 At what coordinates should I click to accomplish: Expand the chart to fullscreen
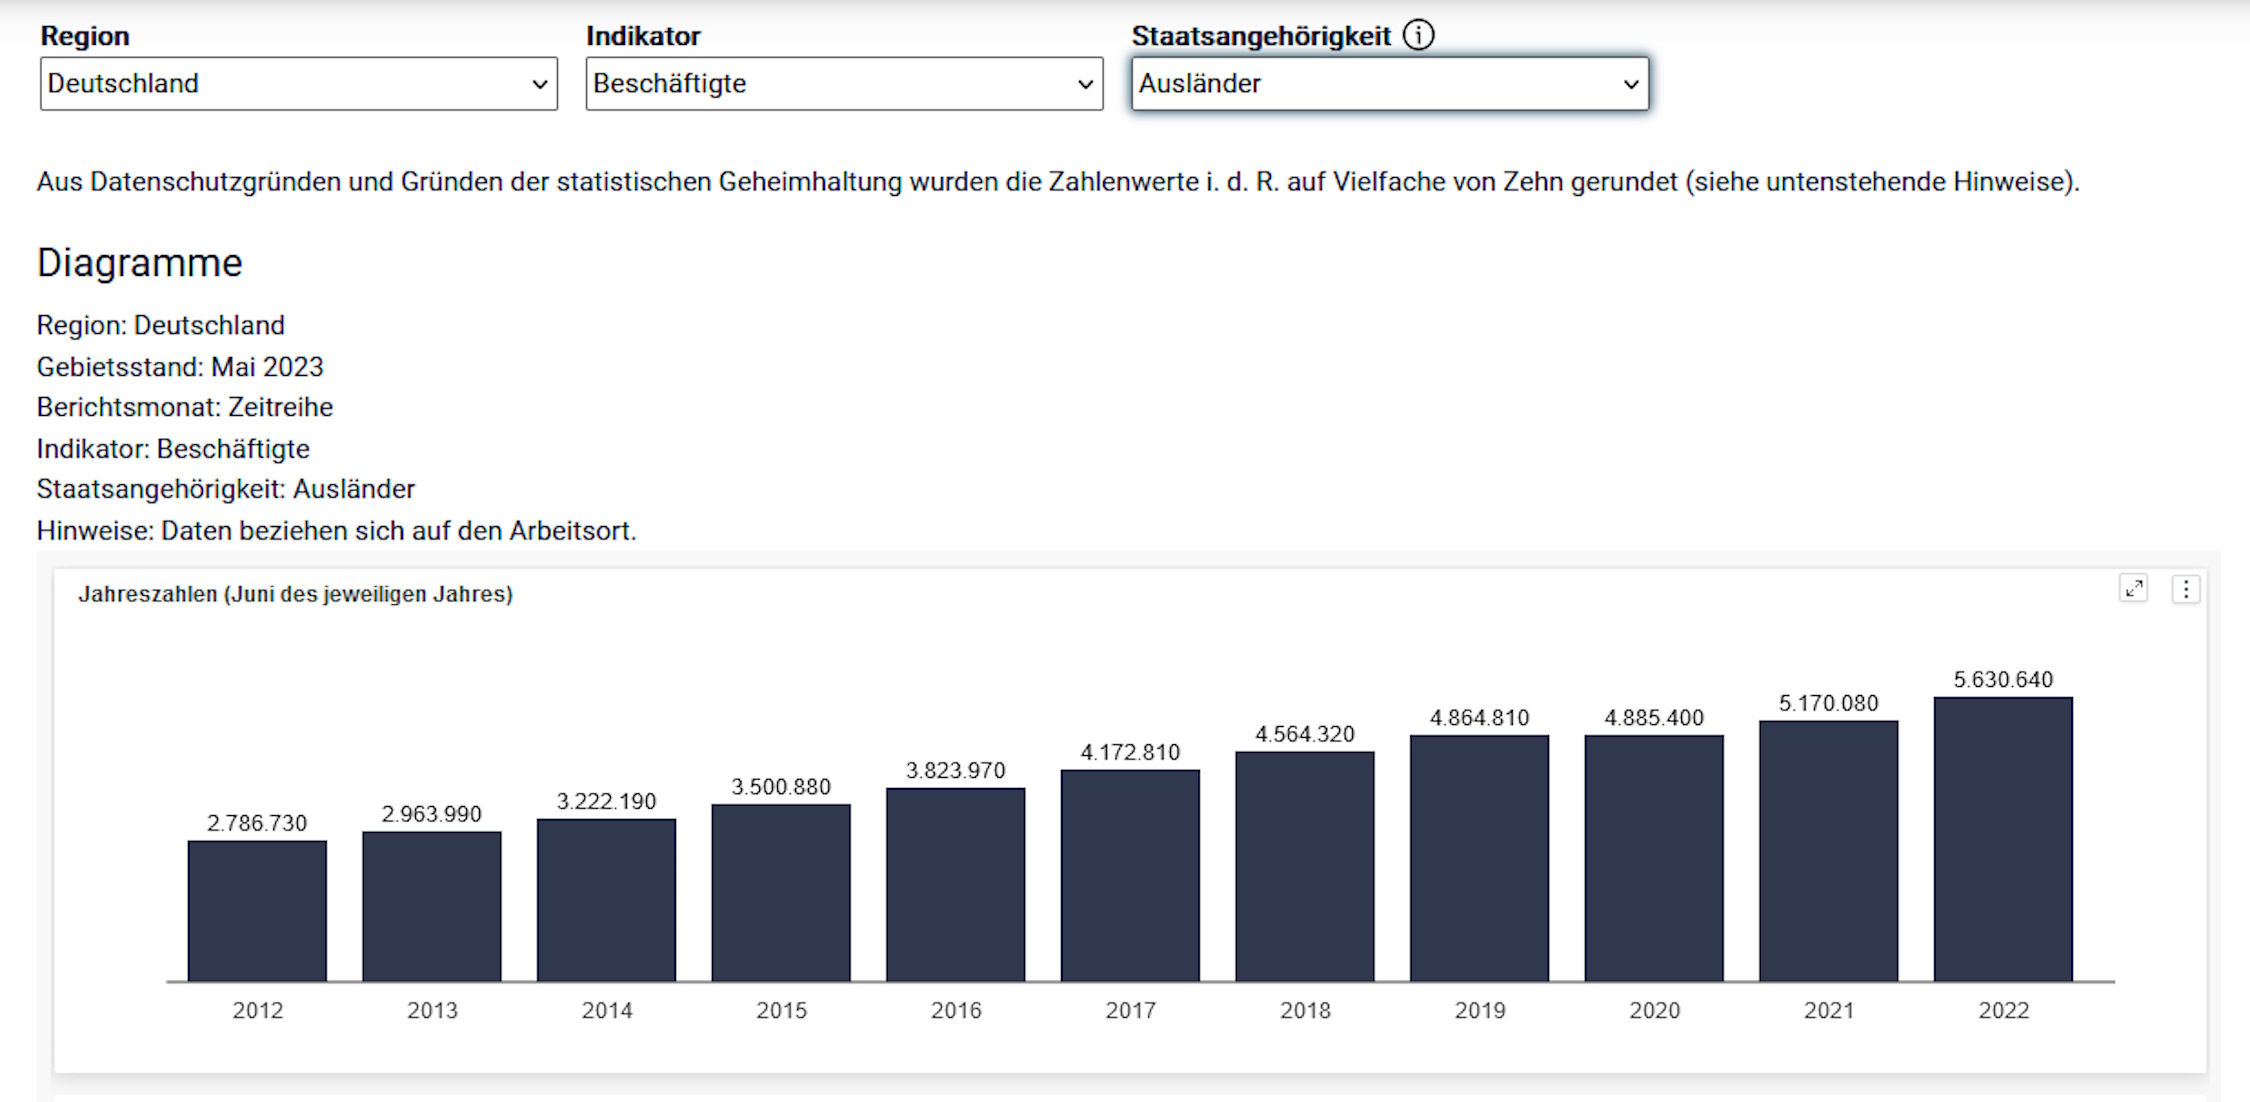pos(2133,589)
